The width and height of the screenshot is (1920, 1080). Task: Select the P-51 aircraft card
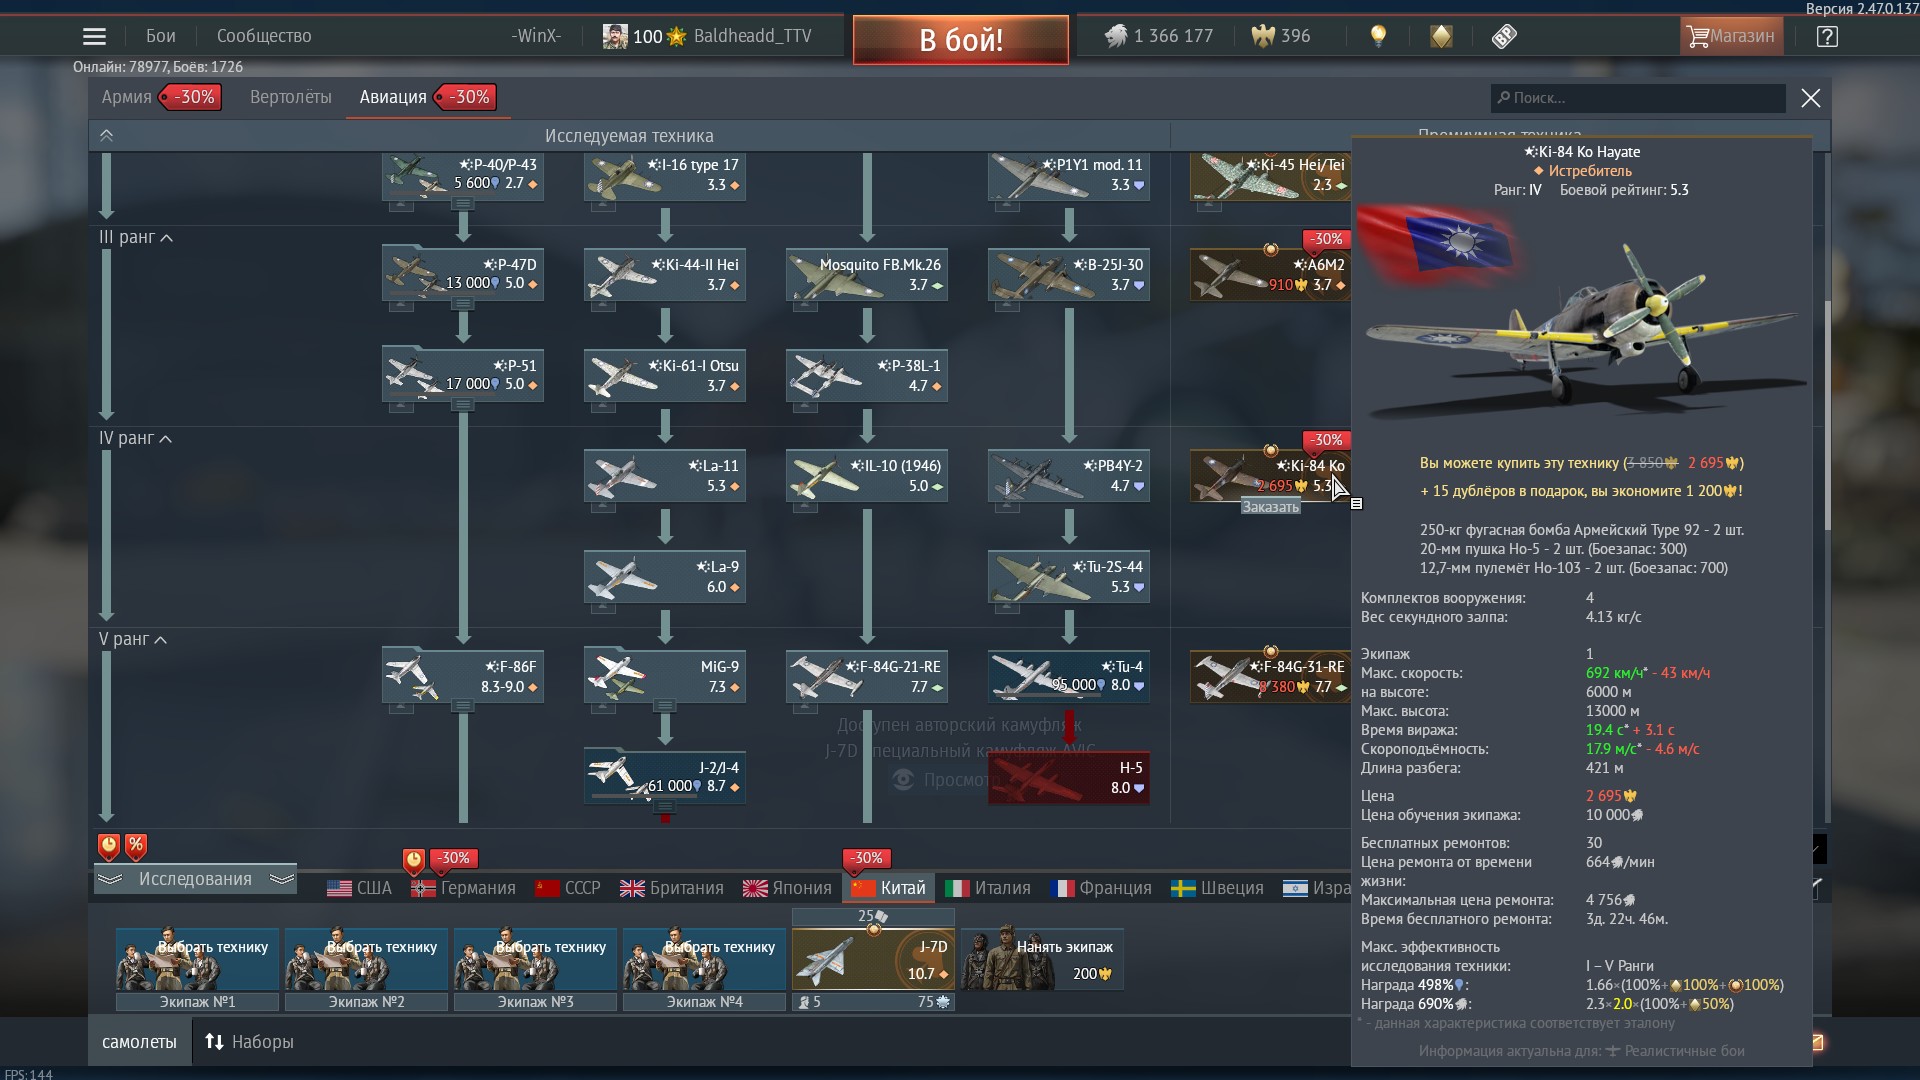tap(463, 375)
